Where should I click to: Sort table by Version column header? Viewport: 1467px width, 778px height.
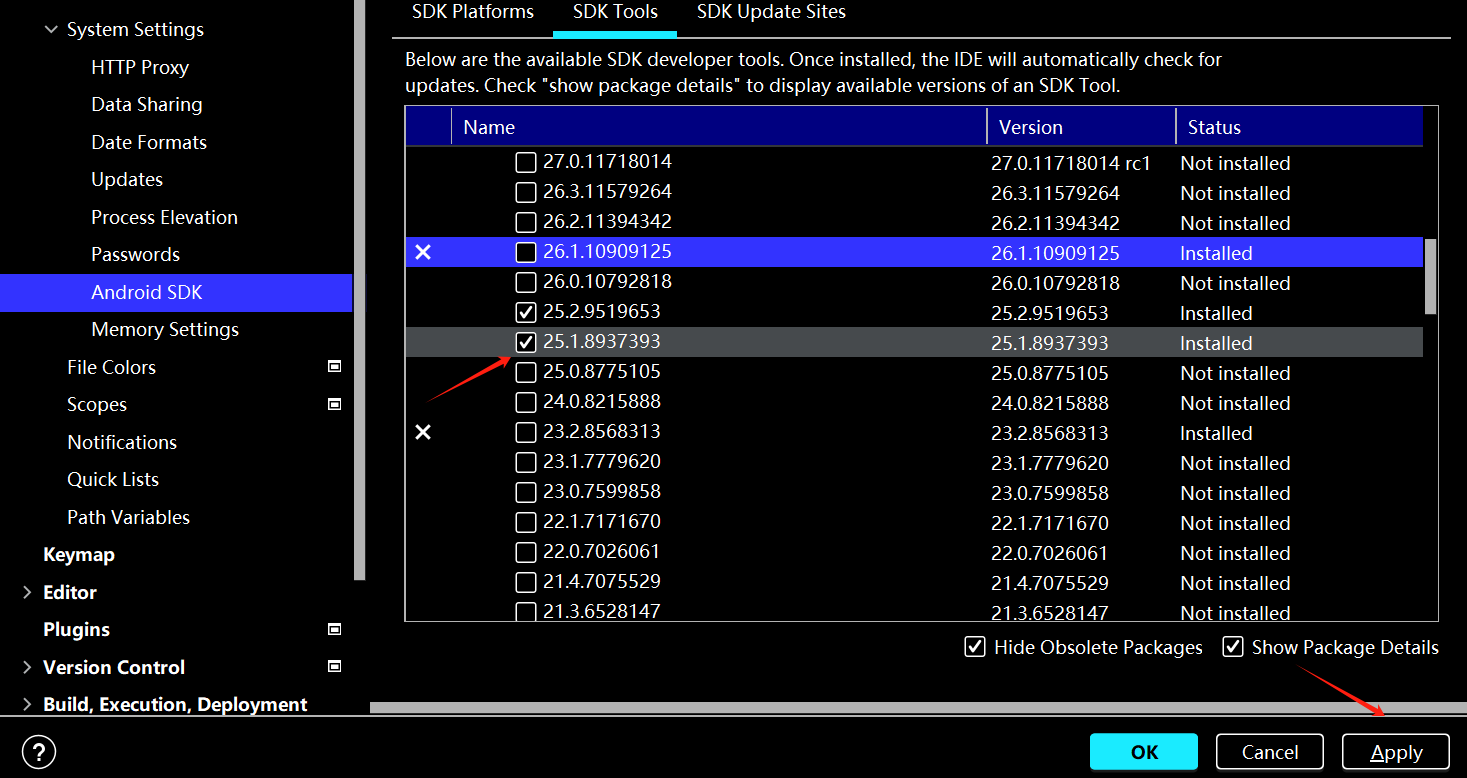1081,127
